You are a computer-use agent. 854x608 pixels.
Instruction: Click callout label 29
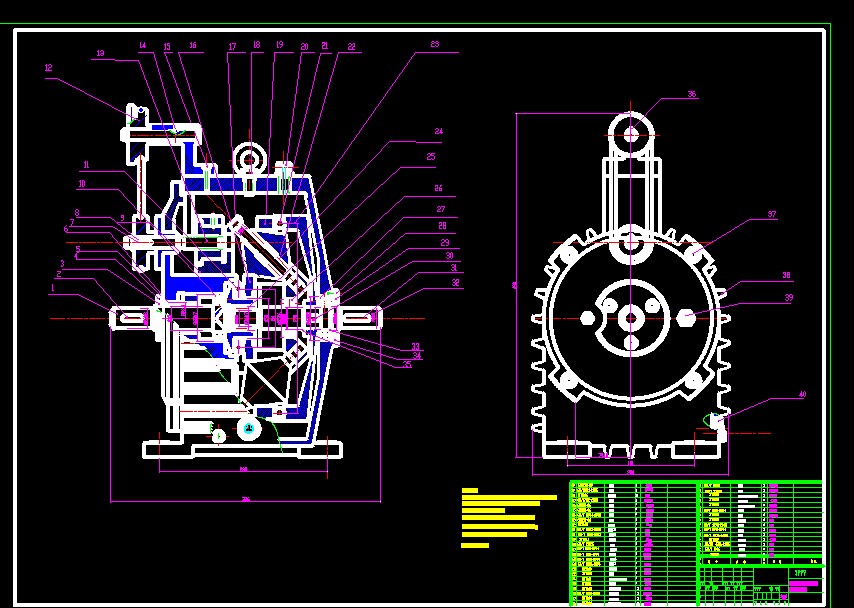(445, 242)
